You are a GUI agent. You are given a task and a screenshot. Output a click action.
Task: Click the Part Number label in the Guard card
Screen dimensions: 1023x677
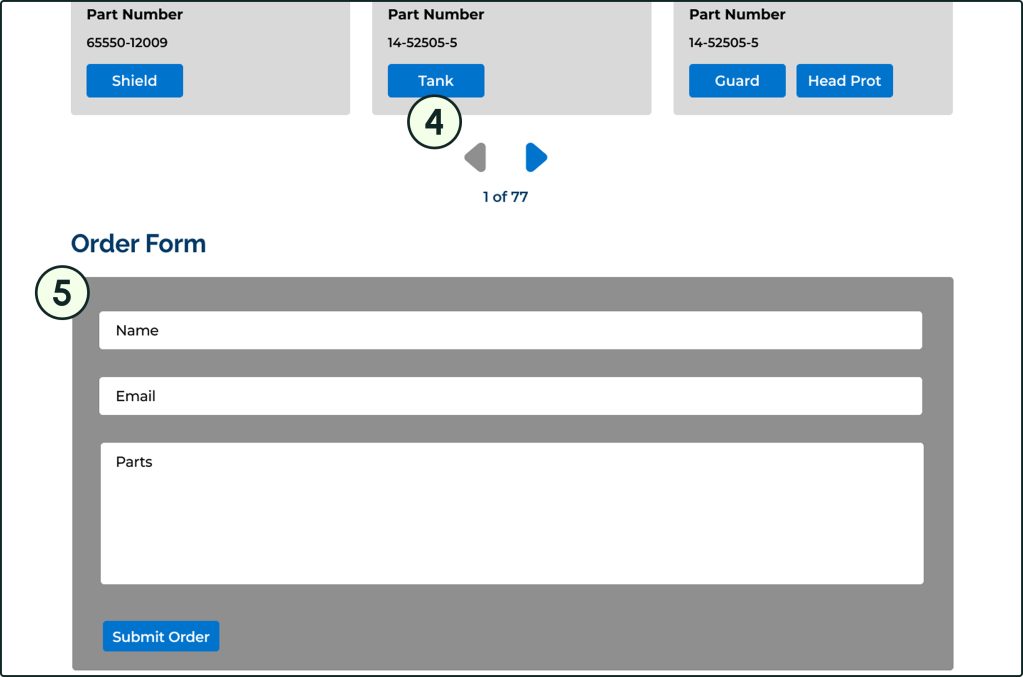click(737, 15)
